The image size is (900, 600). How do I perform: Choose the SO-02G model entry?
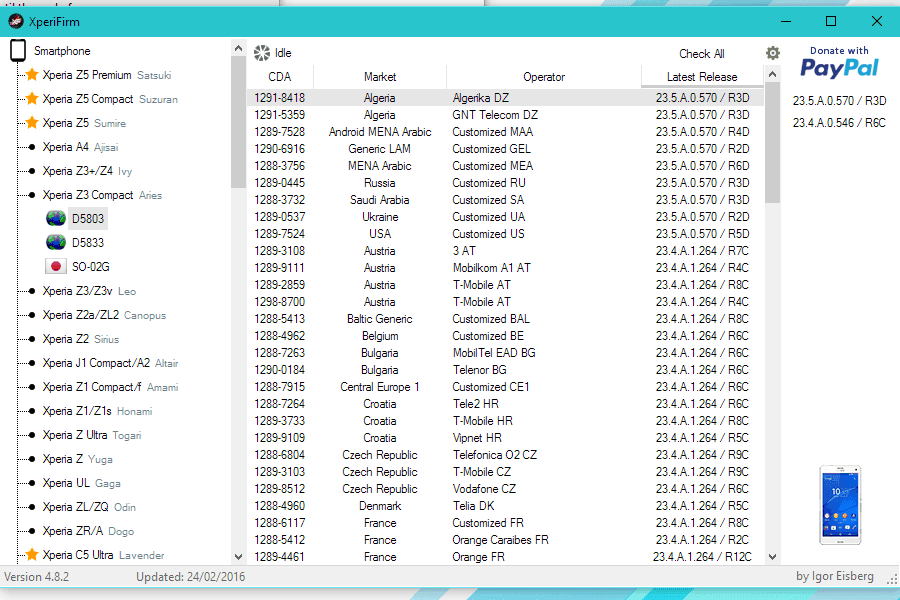91,267
